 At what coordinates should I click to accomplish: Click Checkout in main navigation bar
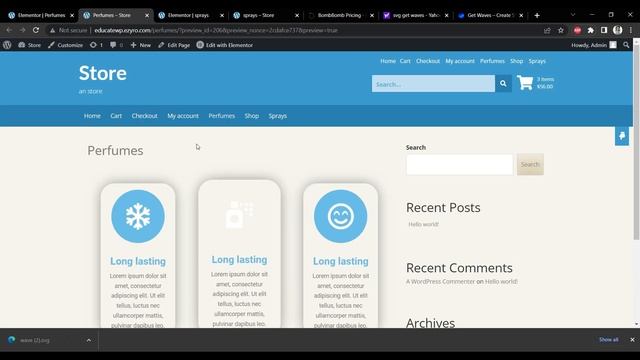[144, 116]
